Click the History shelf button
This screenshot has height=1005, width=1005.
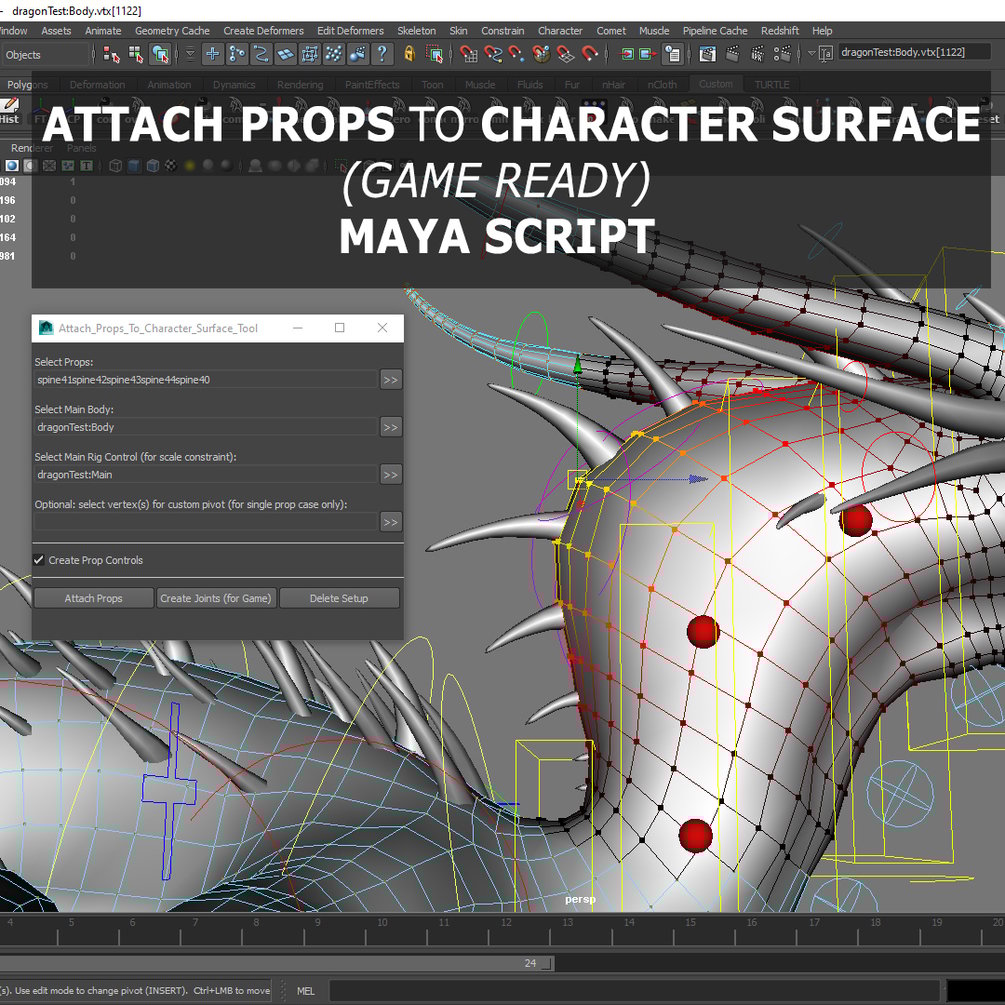10,110
